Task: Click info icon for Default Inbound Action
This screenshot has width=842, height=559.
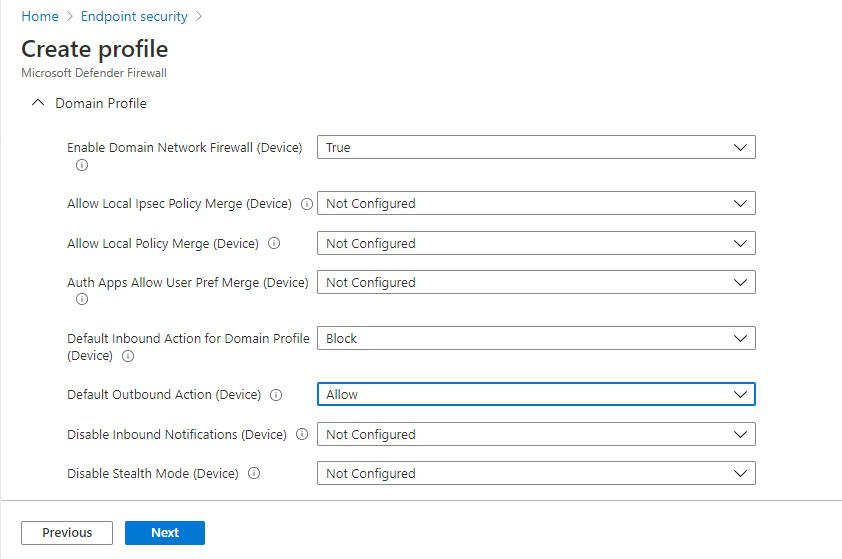Action: point(128,356)
